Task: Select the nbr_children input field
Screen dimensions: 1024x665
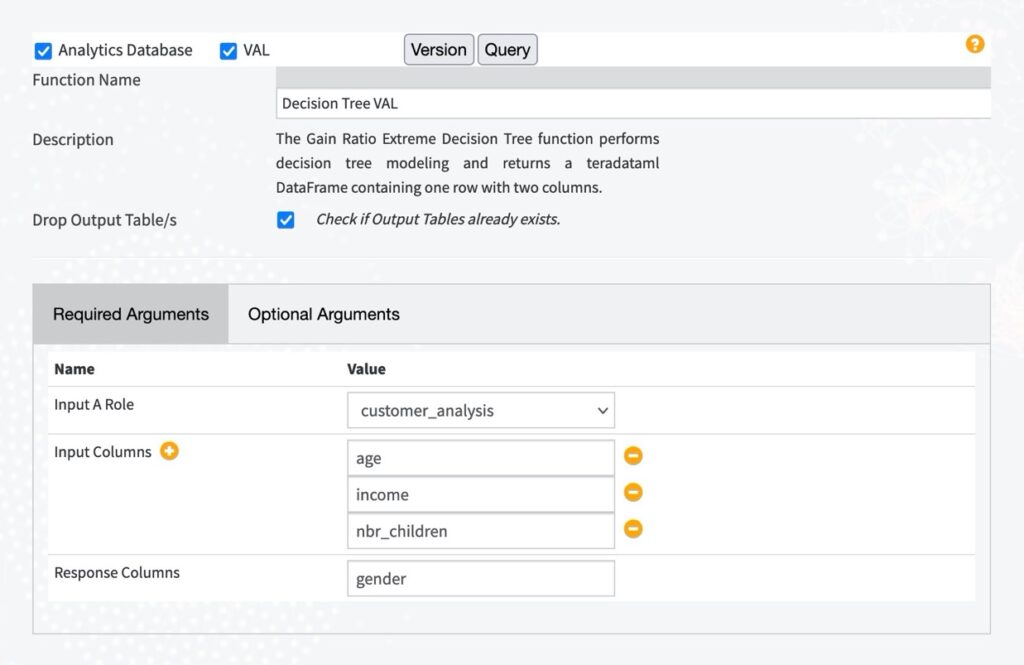Action: point(480,530)
